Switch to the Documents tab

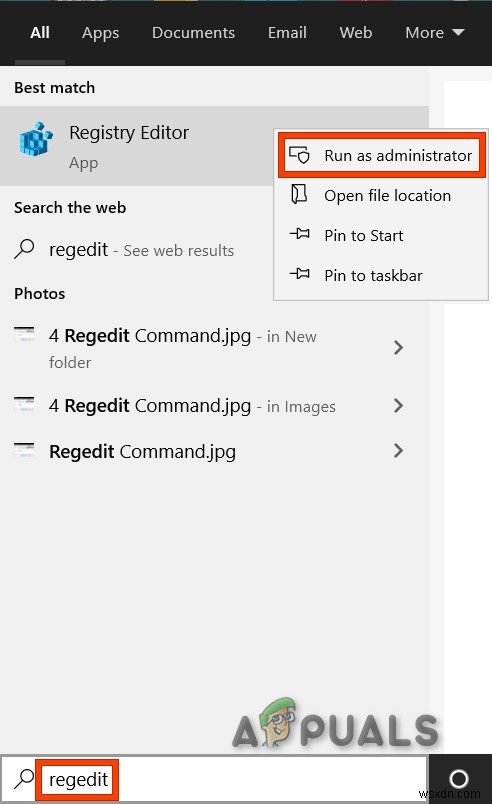click(193, 33)
